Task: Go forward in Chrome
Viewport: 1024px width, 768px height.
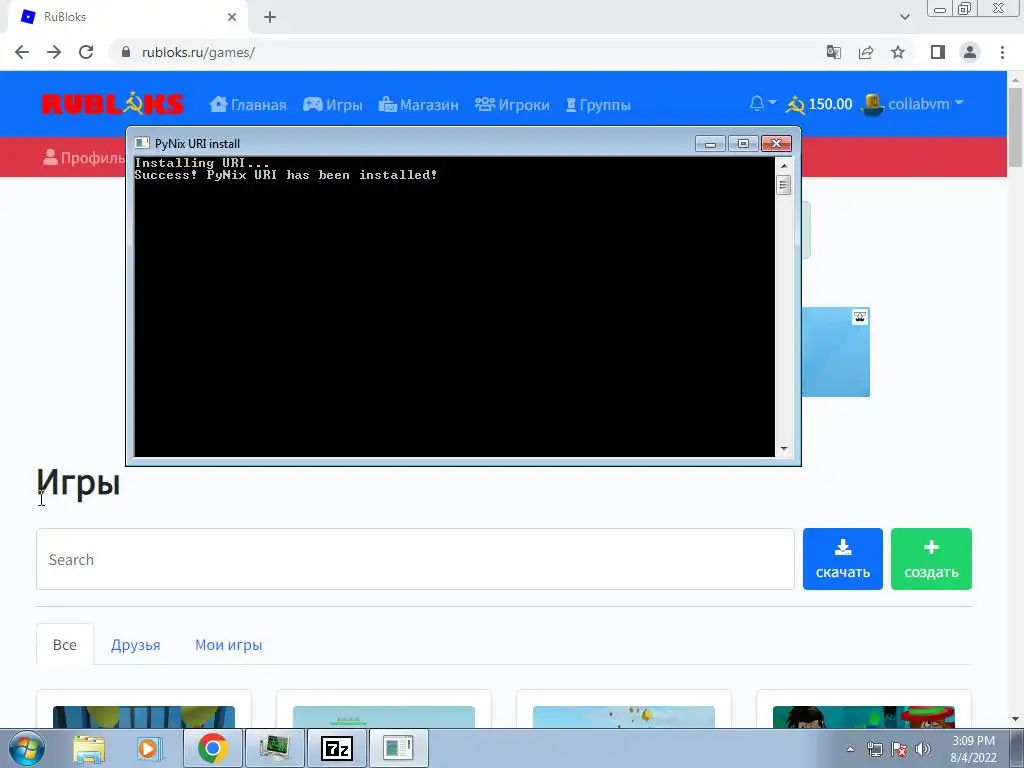Action: click(x=54, y=52)
